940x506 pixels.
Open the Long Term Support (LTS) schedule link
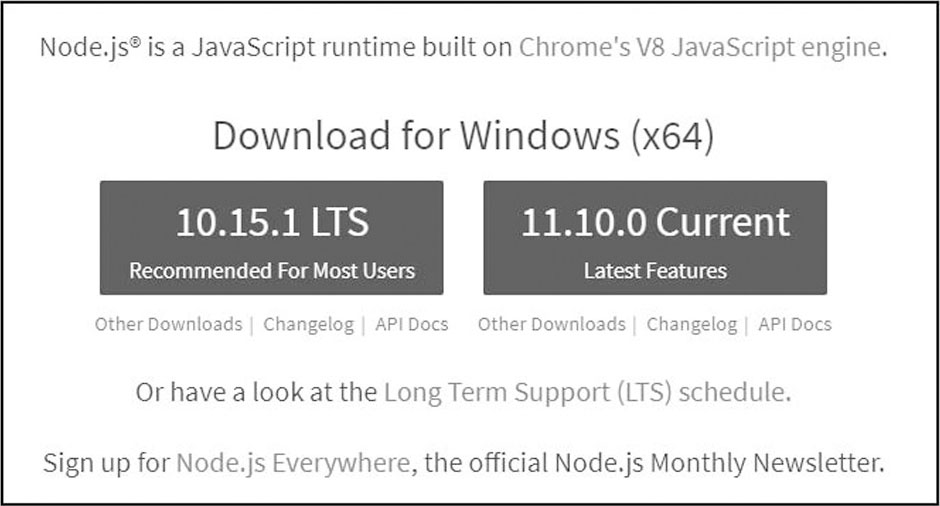(585, 393)
